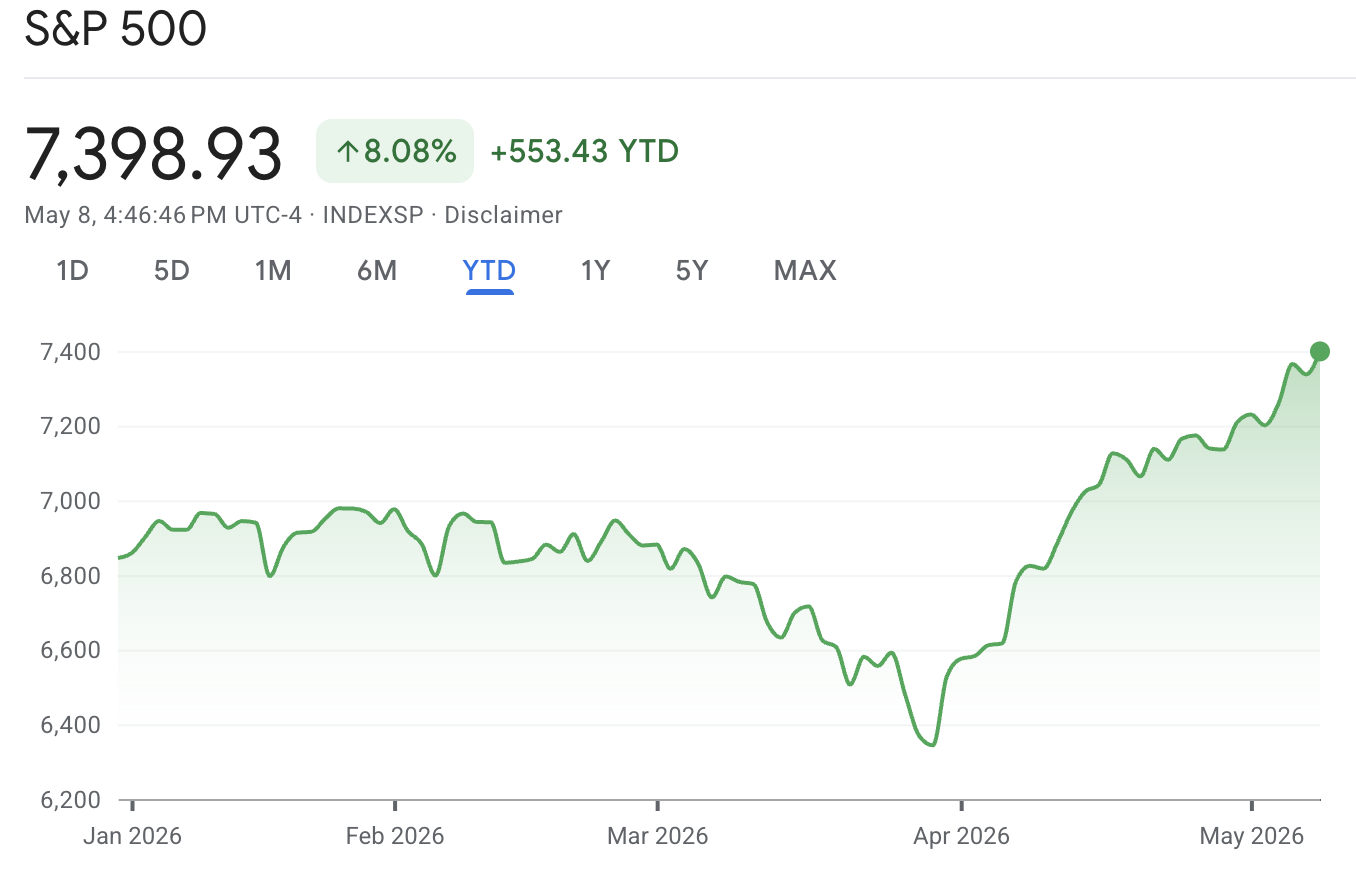Switch to the 5D range tab
This screenshot has height=878, width=1356.
point(172,271)
